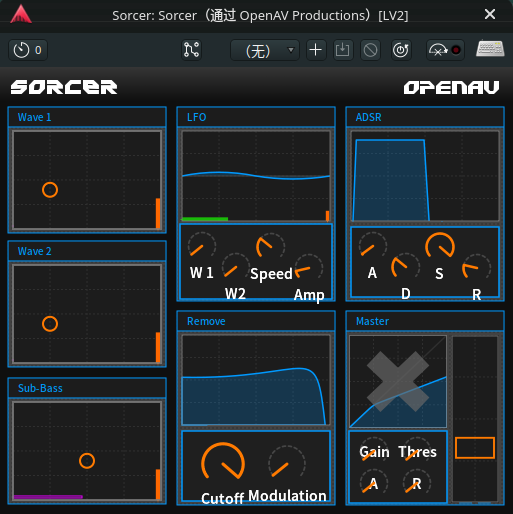Image resolution: width=513 pixels, height=514 pixels.
Task: Click the Wave 1 volume orange bar
Action: (x=158, y=213)
